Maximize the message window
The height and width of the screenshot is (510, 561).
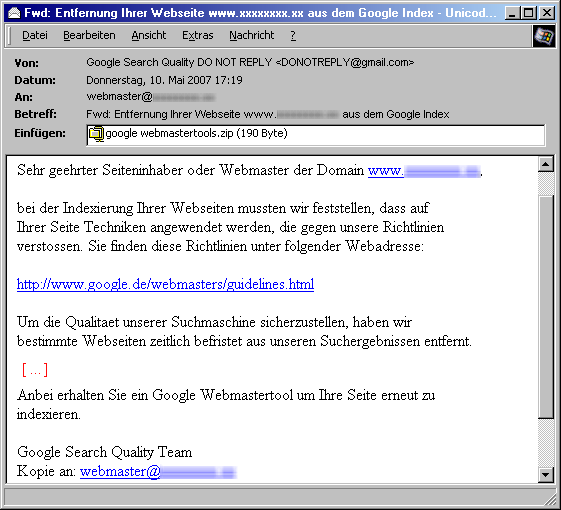[x=529, y=13]
